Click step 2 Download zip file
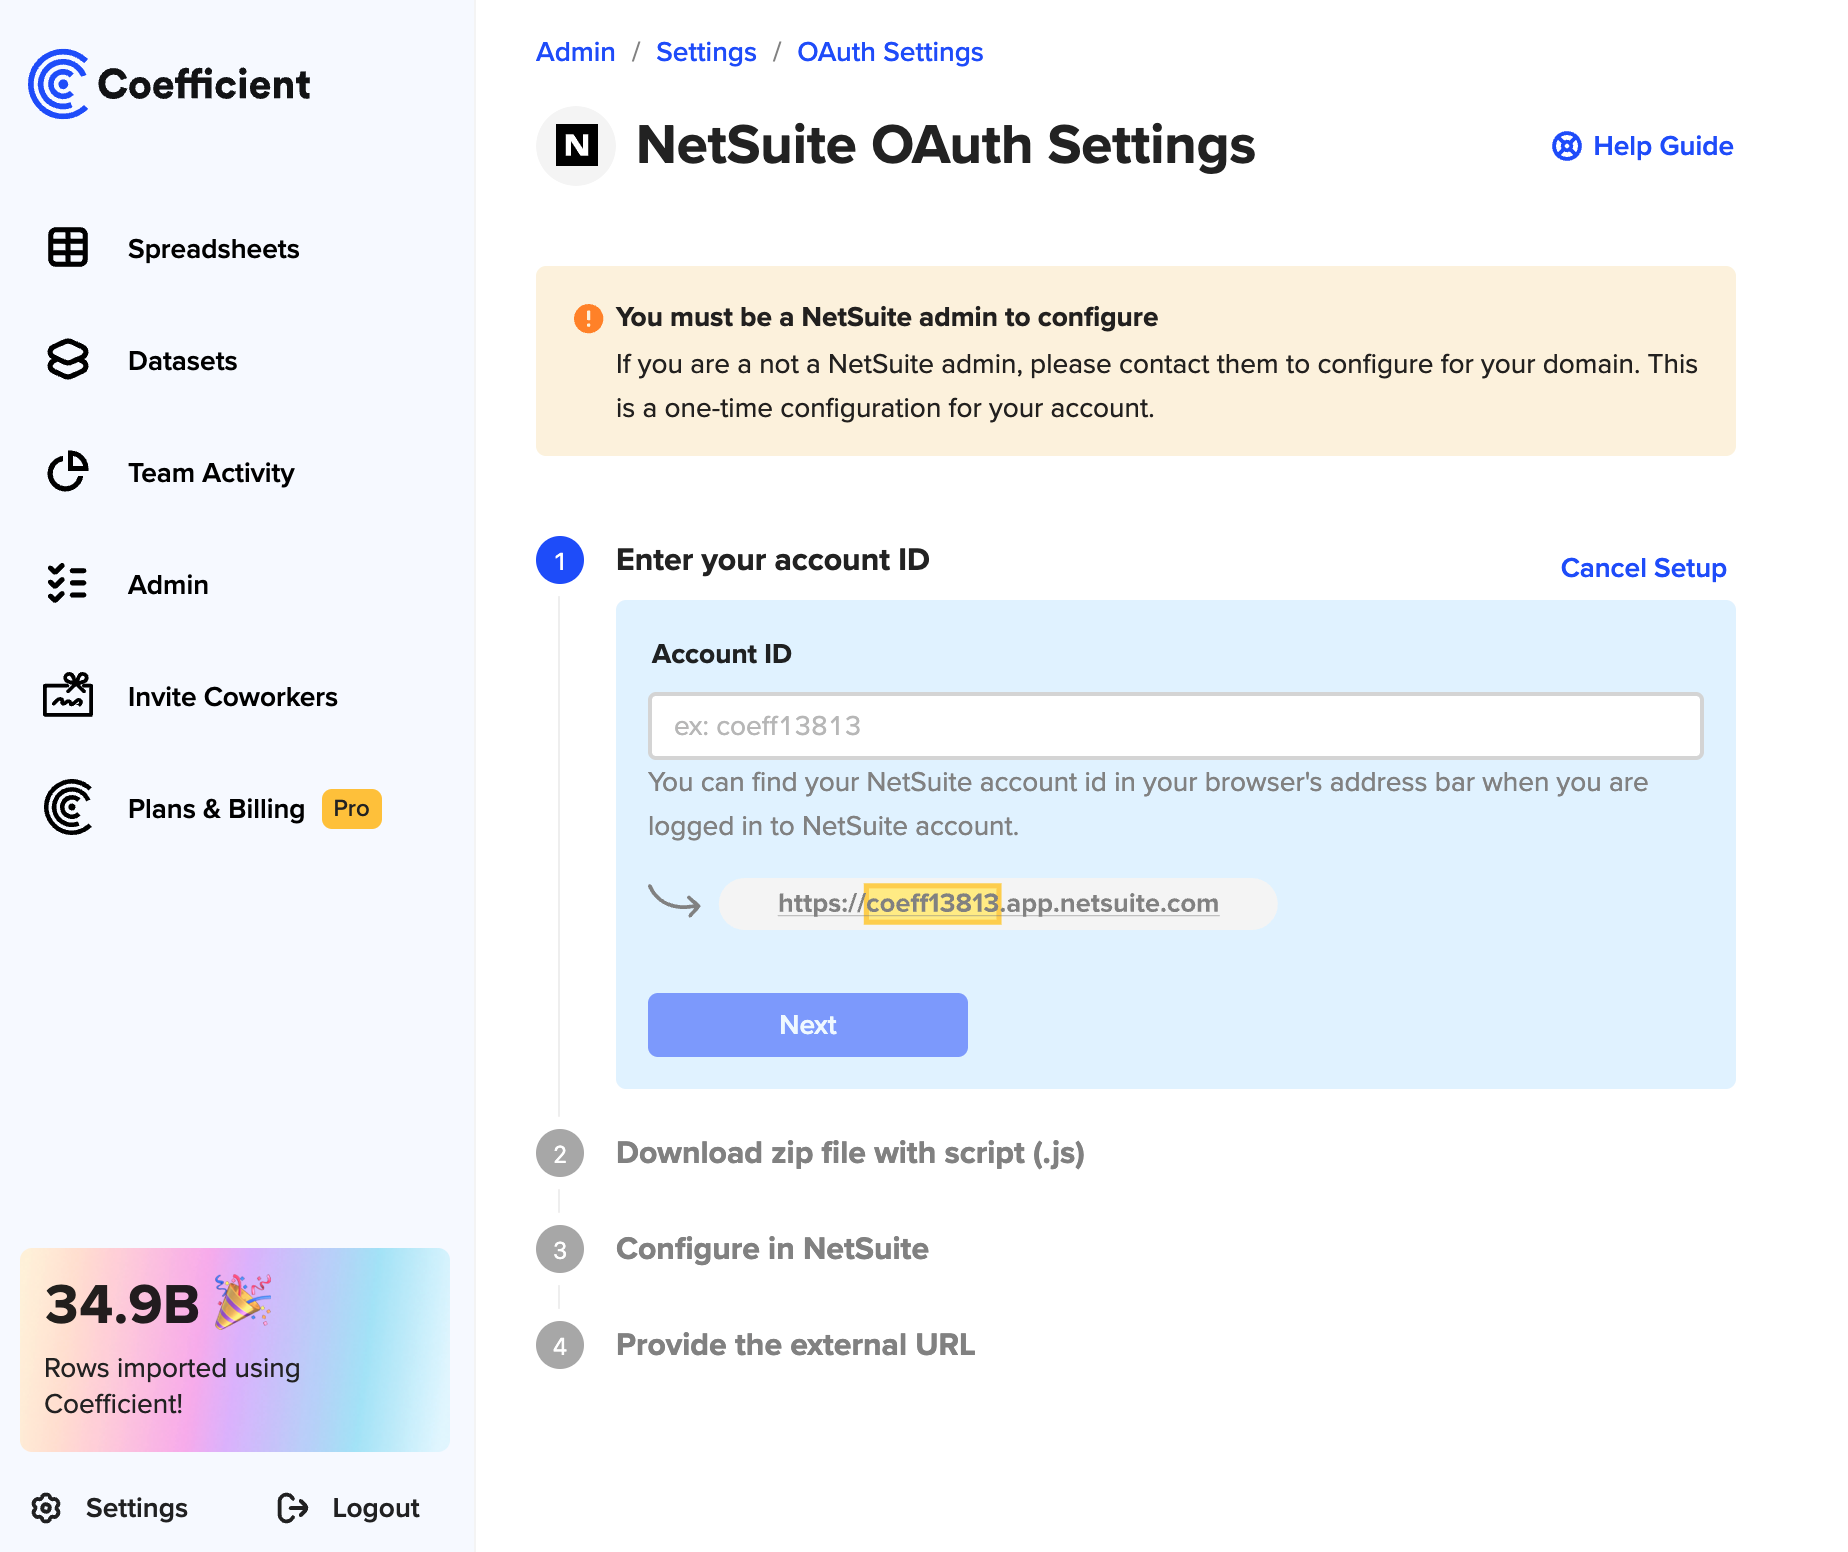Viewport: 1848px width, 1552px height. pyautogui.click(x=850, y=1153)
